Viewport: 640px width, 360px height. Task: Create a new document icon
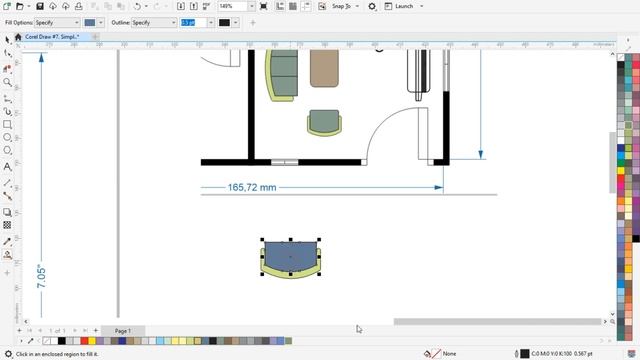click(x=7, y=6)
